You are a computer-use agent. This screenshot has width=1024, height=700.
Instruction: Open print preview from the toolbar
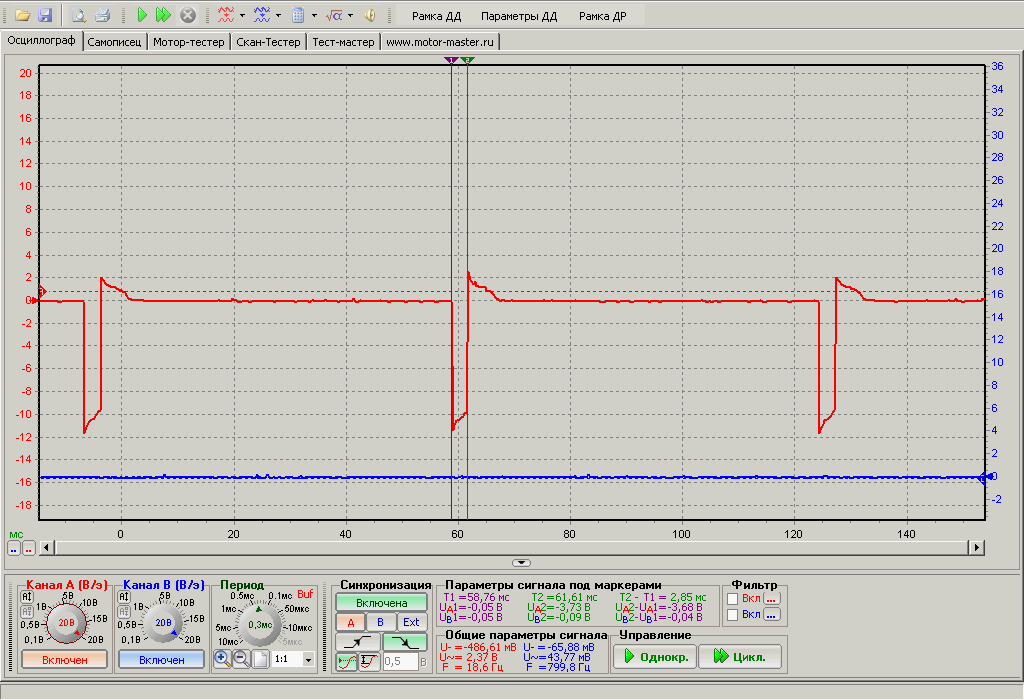pyautogui.click(x=79, y=15)
